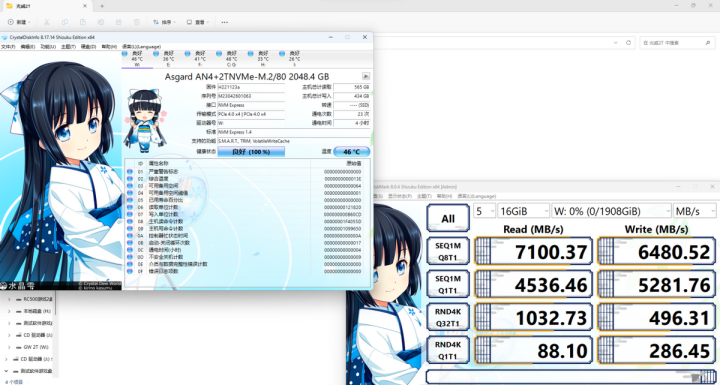Screen dimensions: 720x385
Task: Click the 46 °C temperature button
Action: click(351, 152)
